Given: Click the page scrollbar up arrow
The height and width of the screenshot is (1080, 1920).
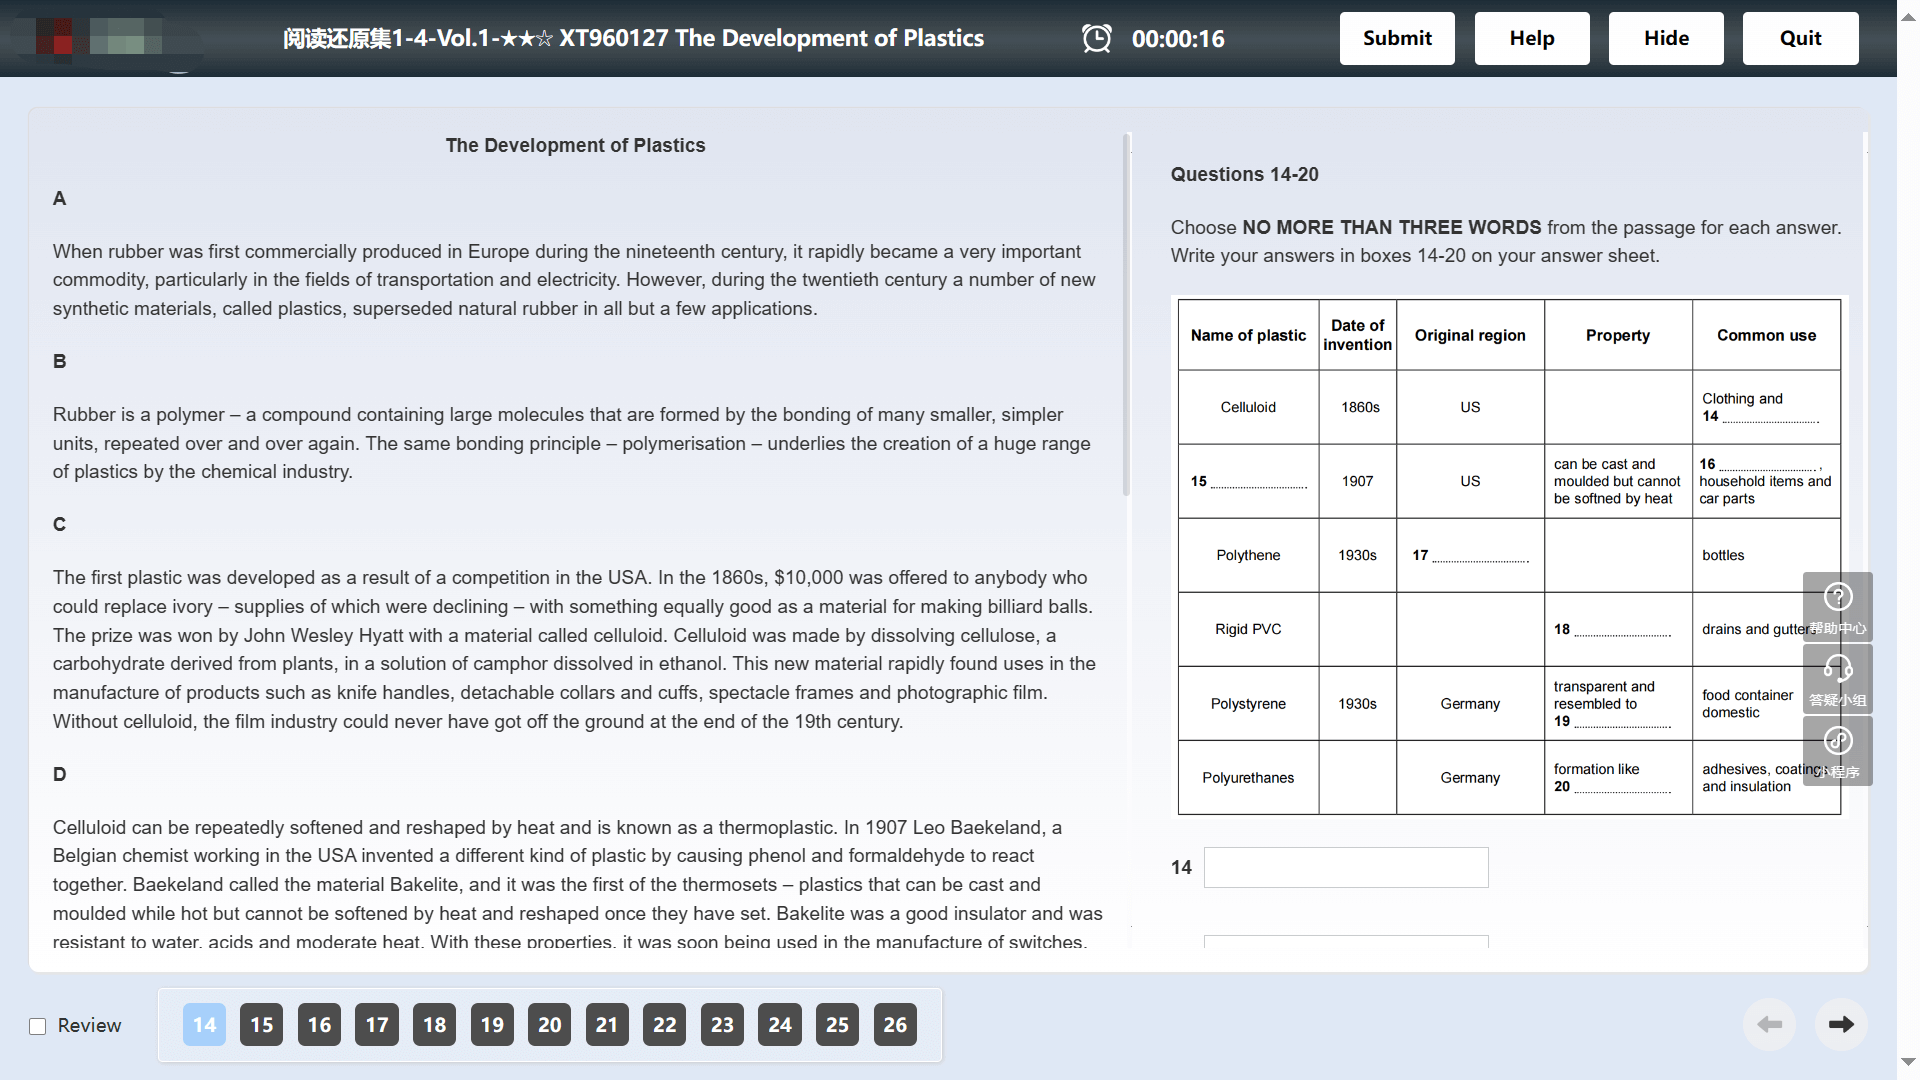Looking at the screenshot, I should click(x=1908, y=17).
